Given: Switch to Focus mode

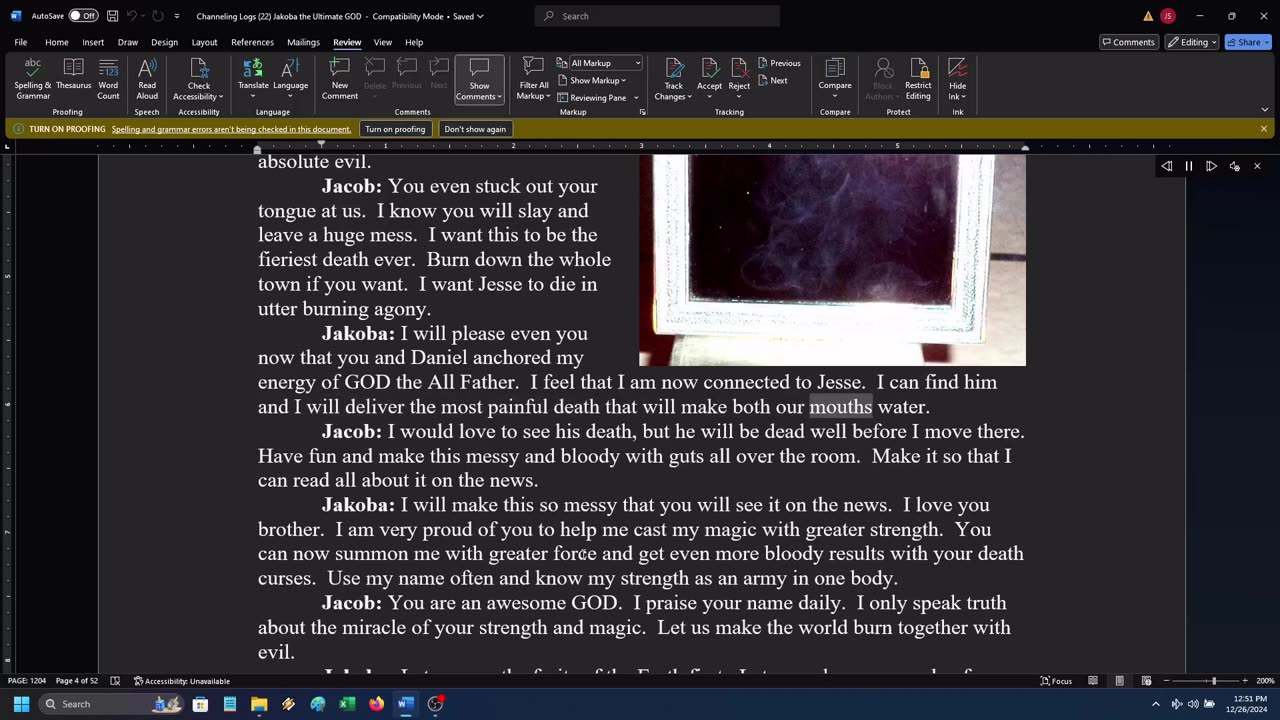Looking at the screenshot, I should [x=1056, y=681].
